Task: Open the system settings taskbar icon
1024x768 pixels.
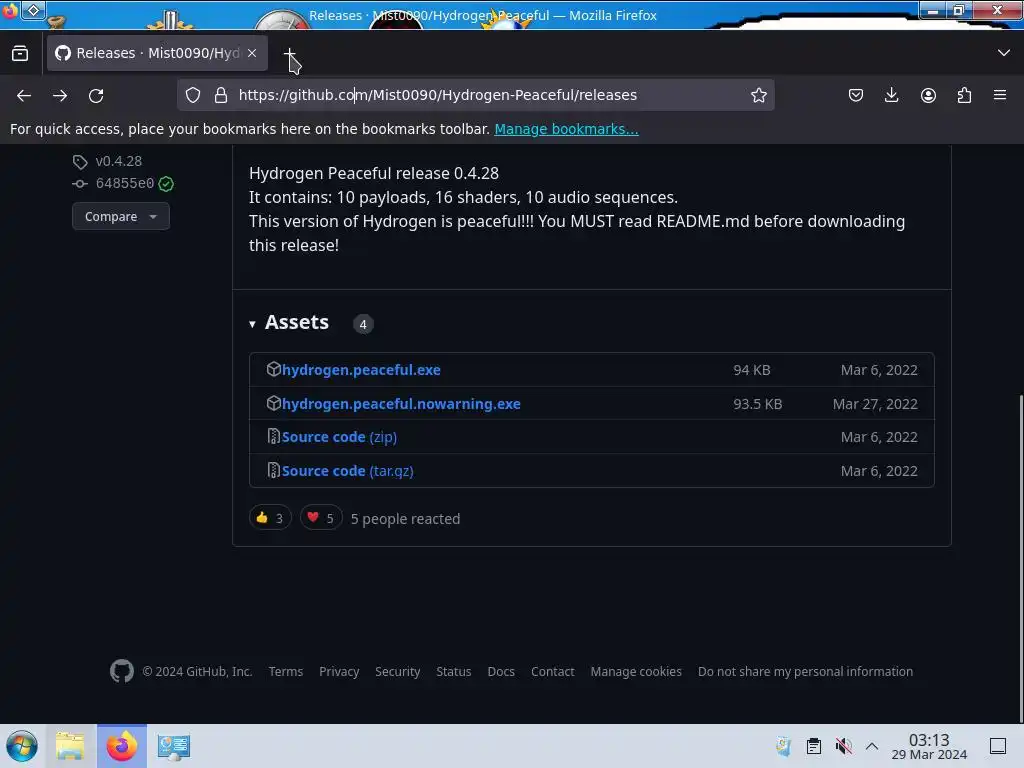Action: (173, 746)
